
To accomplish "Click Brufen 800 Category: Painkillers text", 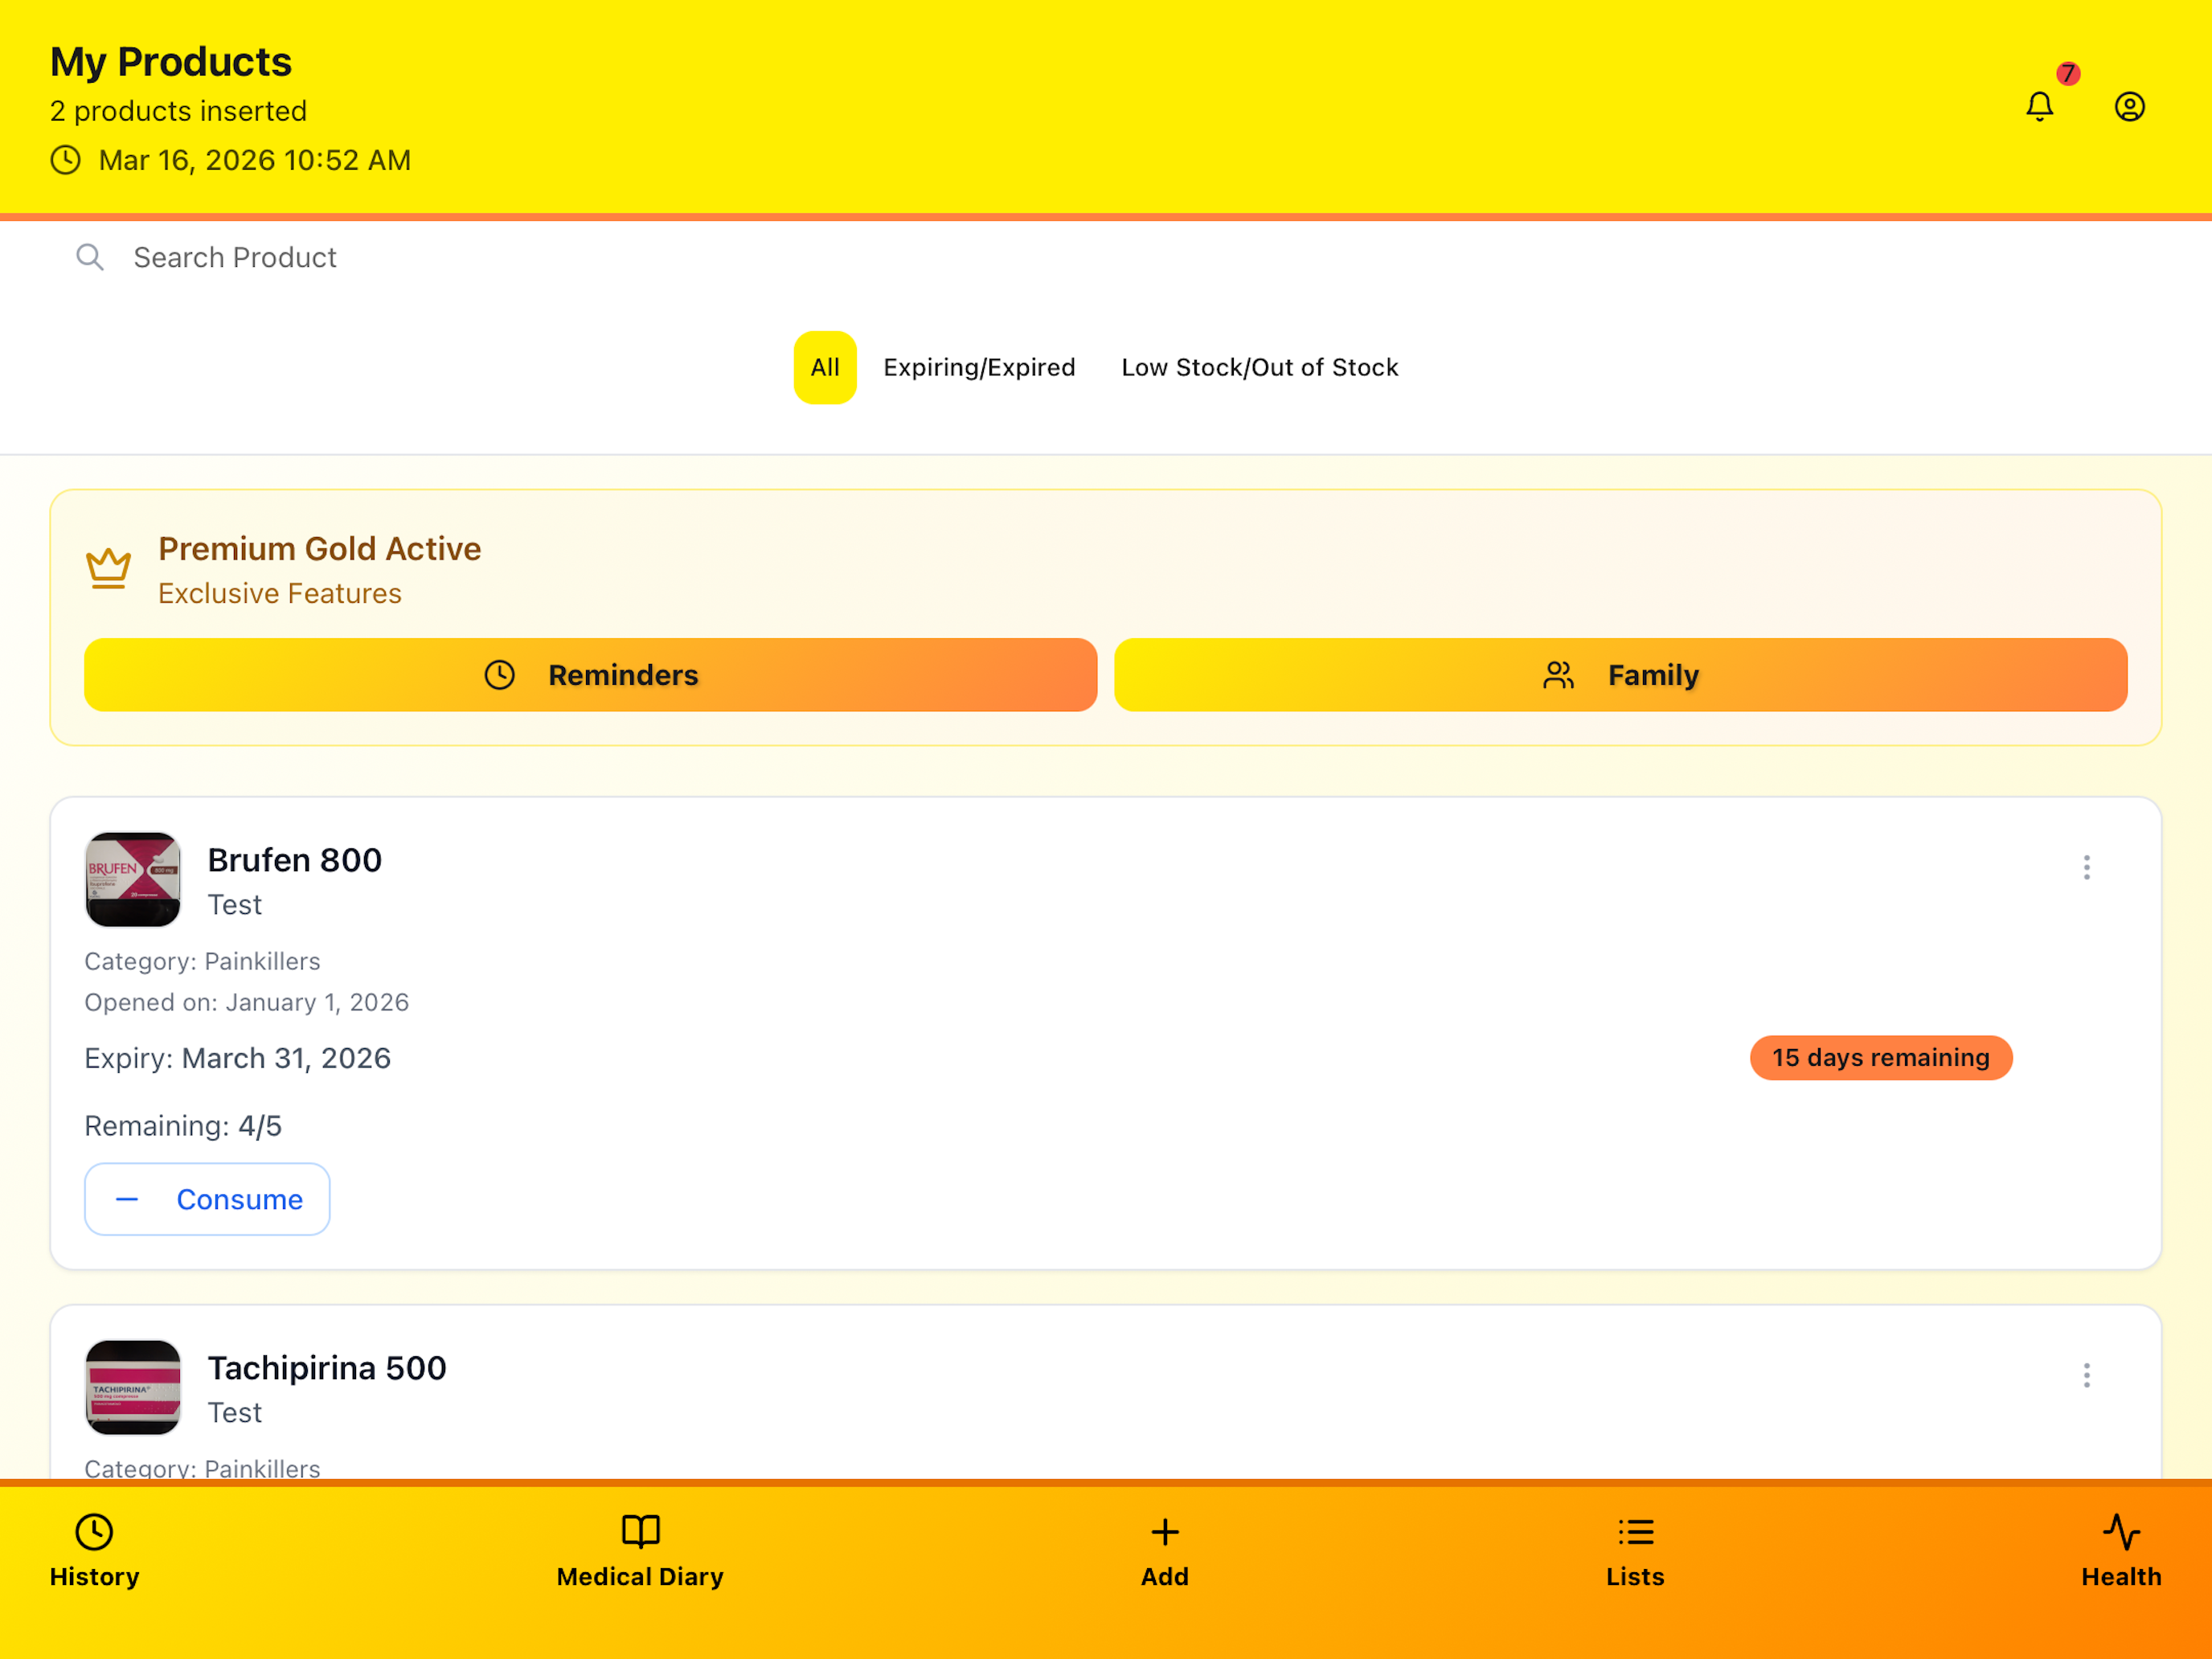I will pos(202,961).
